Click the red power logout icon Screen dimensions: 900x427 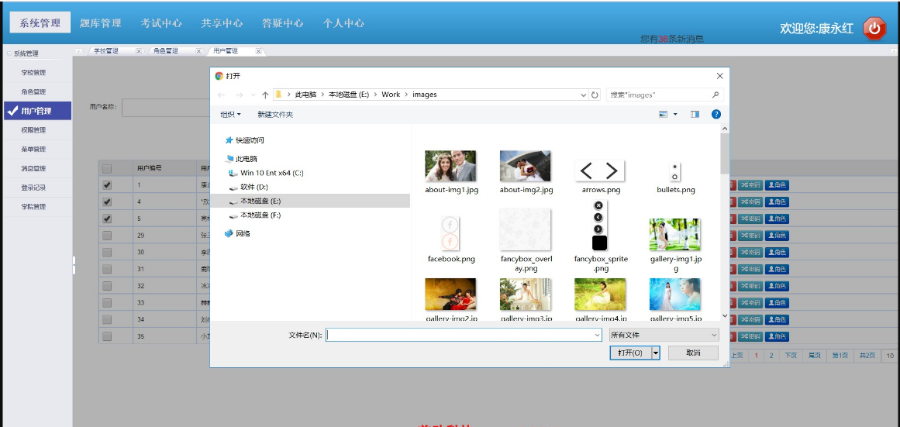tap(874, 28)
